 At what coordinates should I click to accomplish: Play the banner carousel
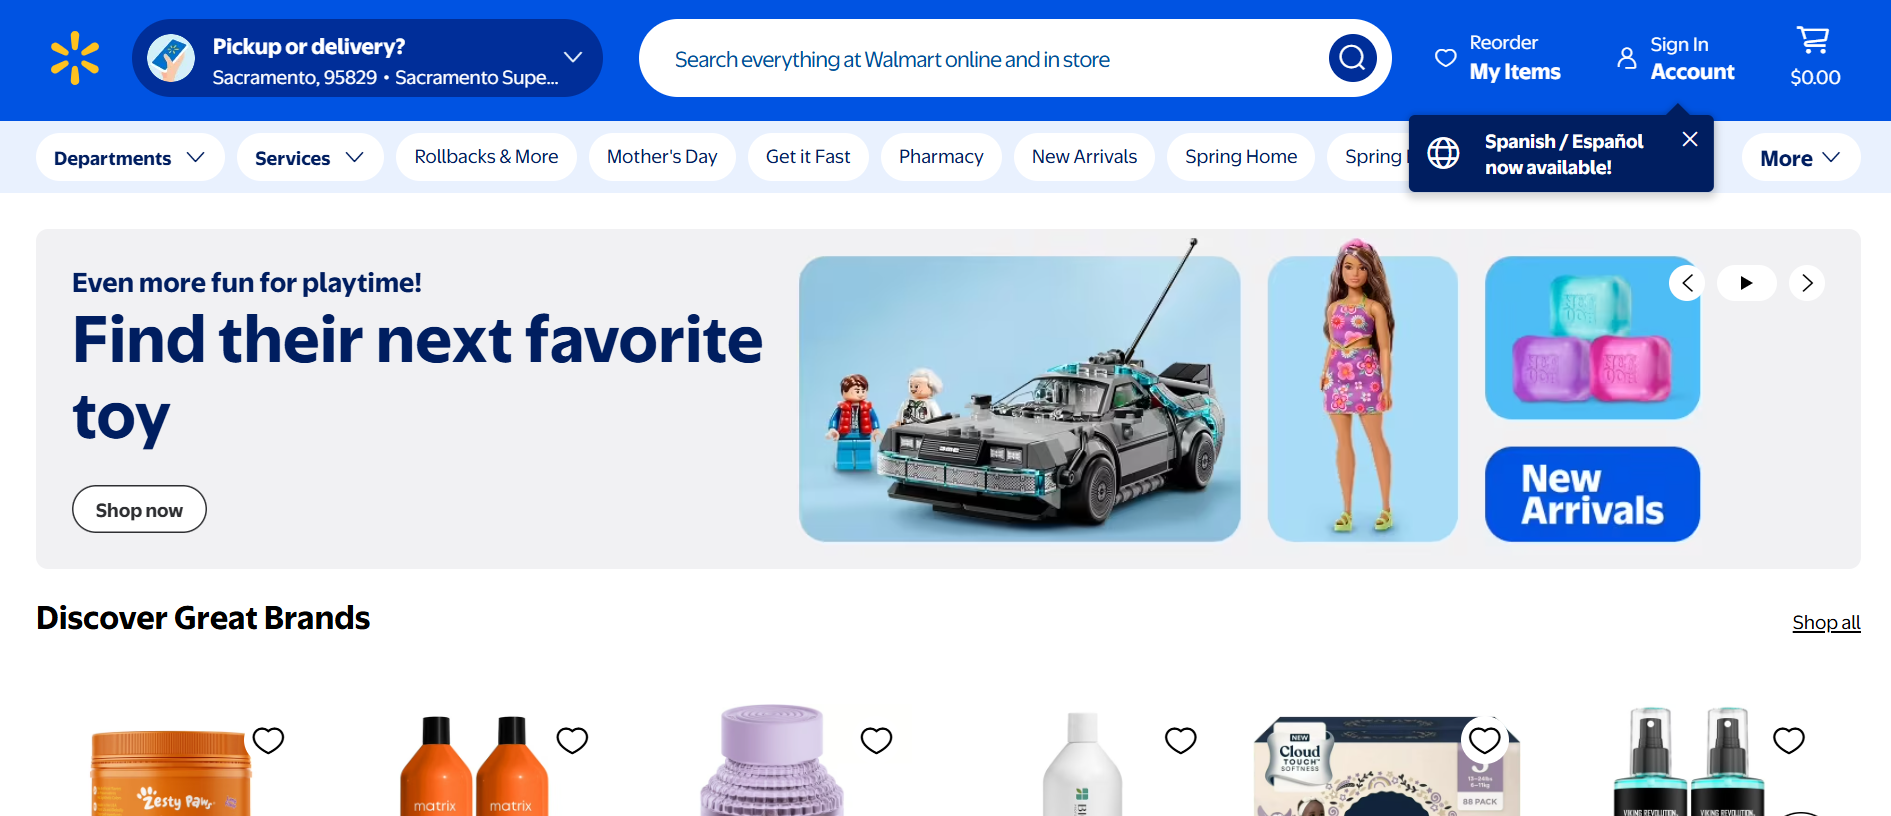1747,283
